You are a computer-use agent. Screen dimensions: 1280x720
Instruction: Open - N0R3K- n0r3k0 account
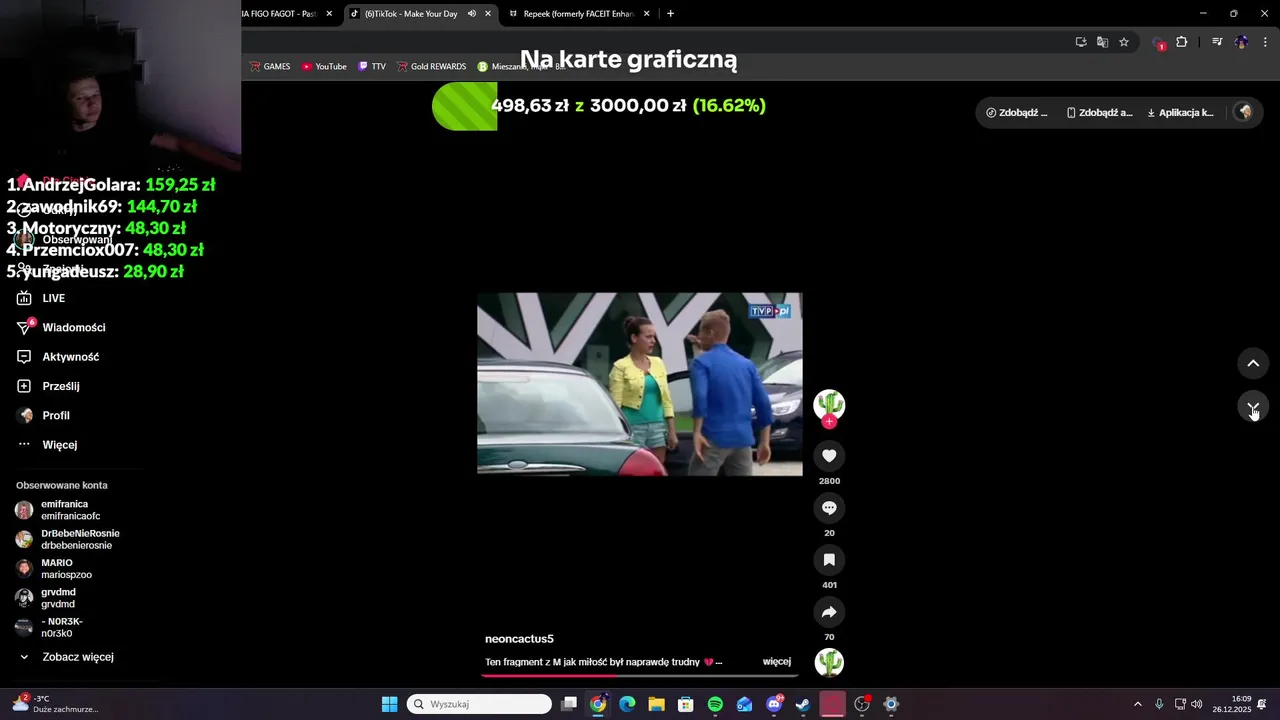[49, 627]
